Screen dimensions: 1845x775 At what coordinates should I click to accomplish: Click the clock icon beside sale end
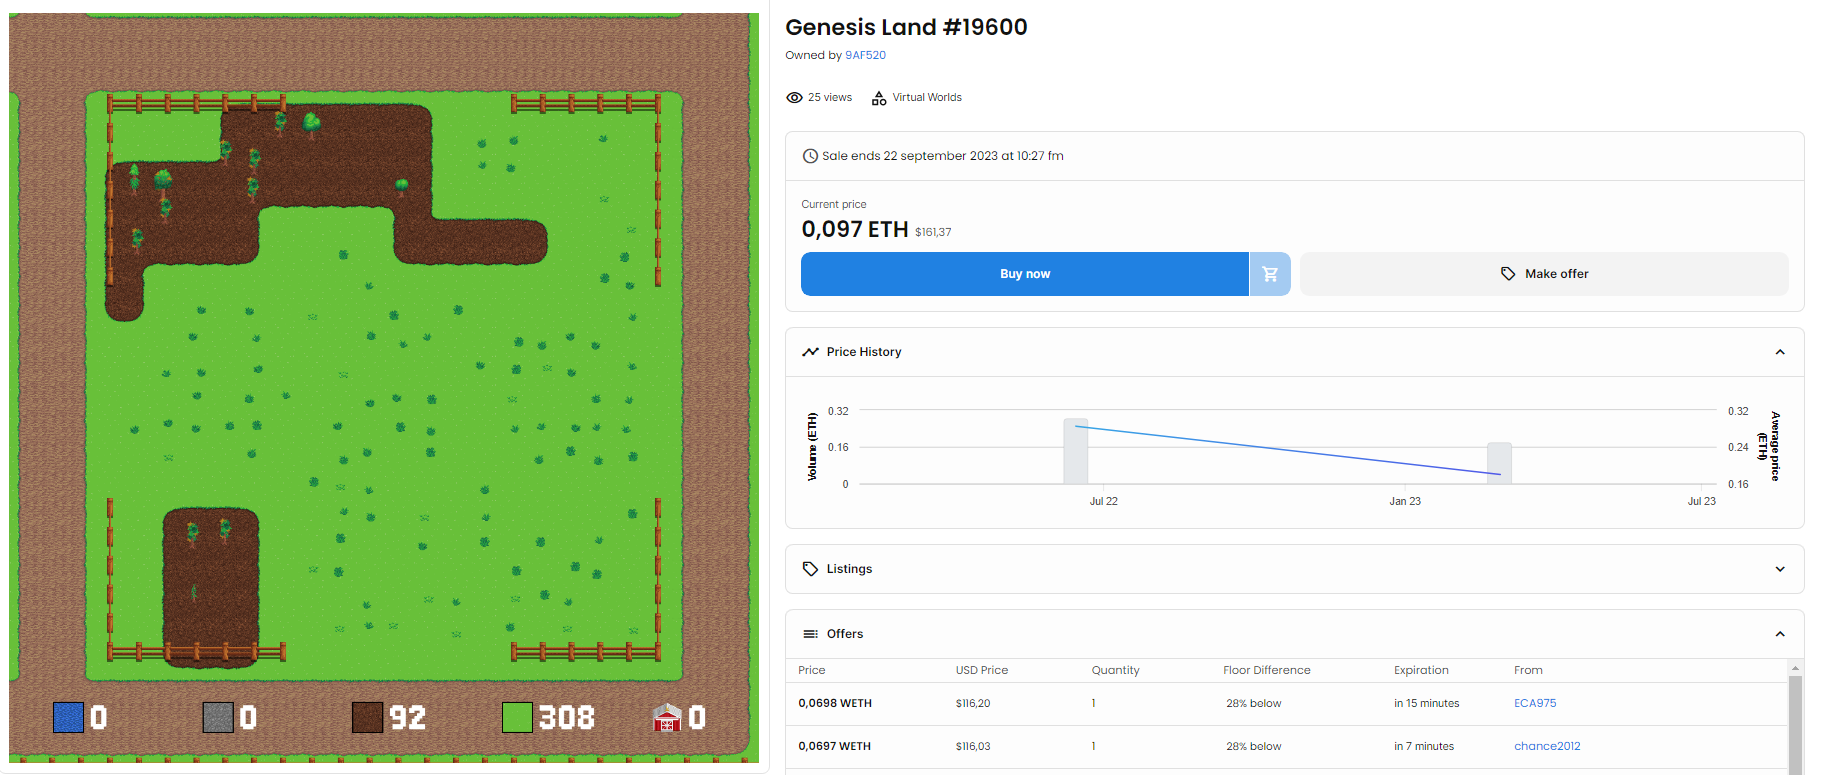coord(810,156)
